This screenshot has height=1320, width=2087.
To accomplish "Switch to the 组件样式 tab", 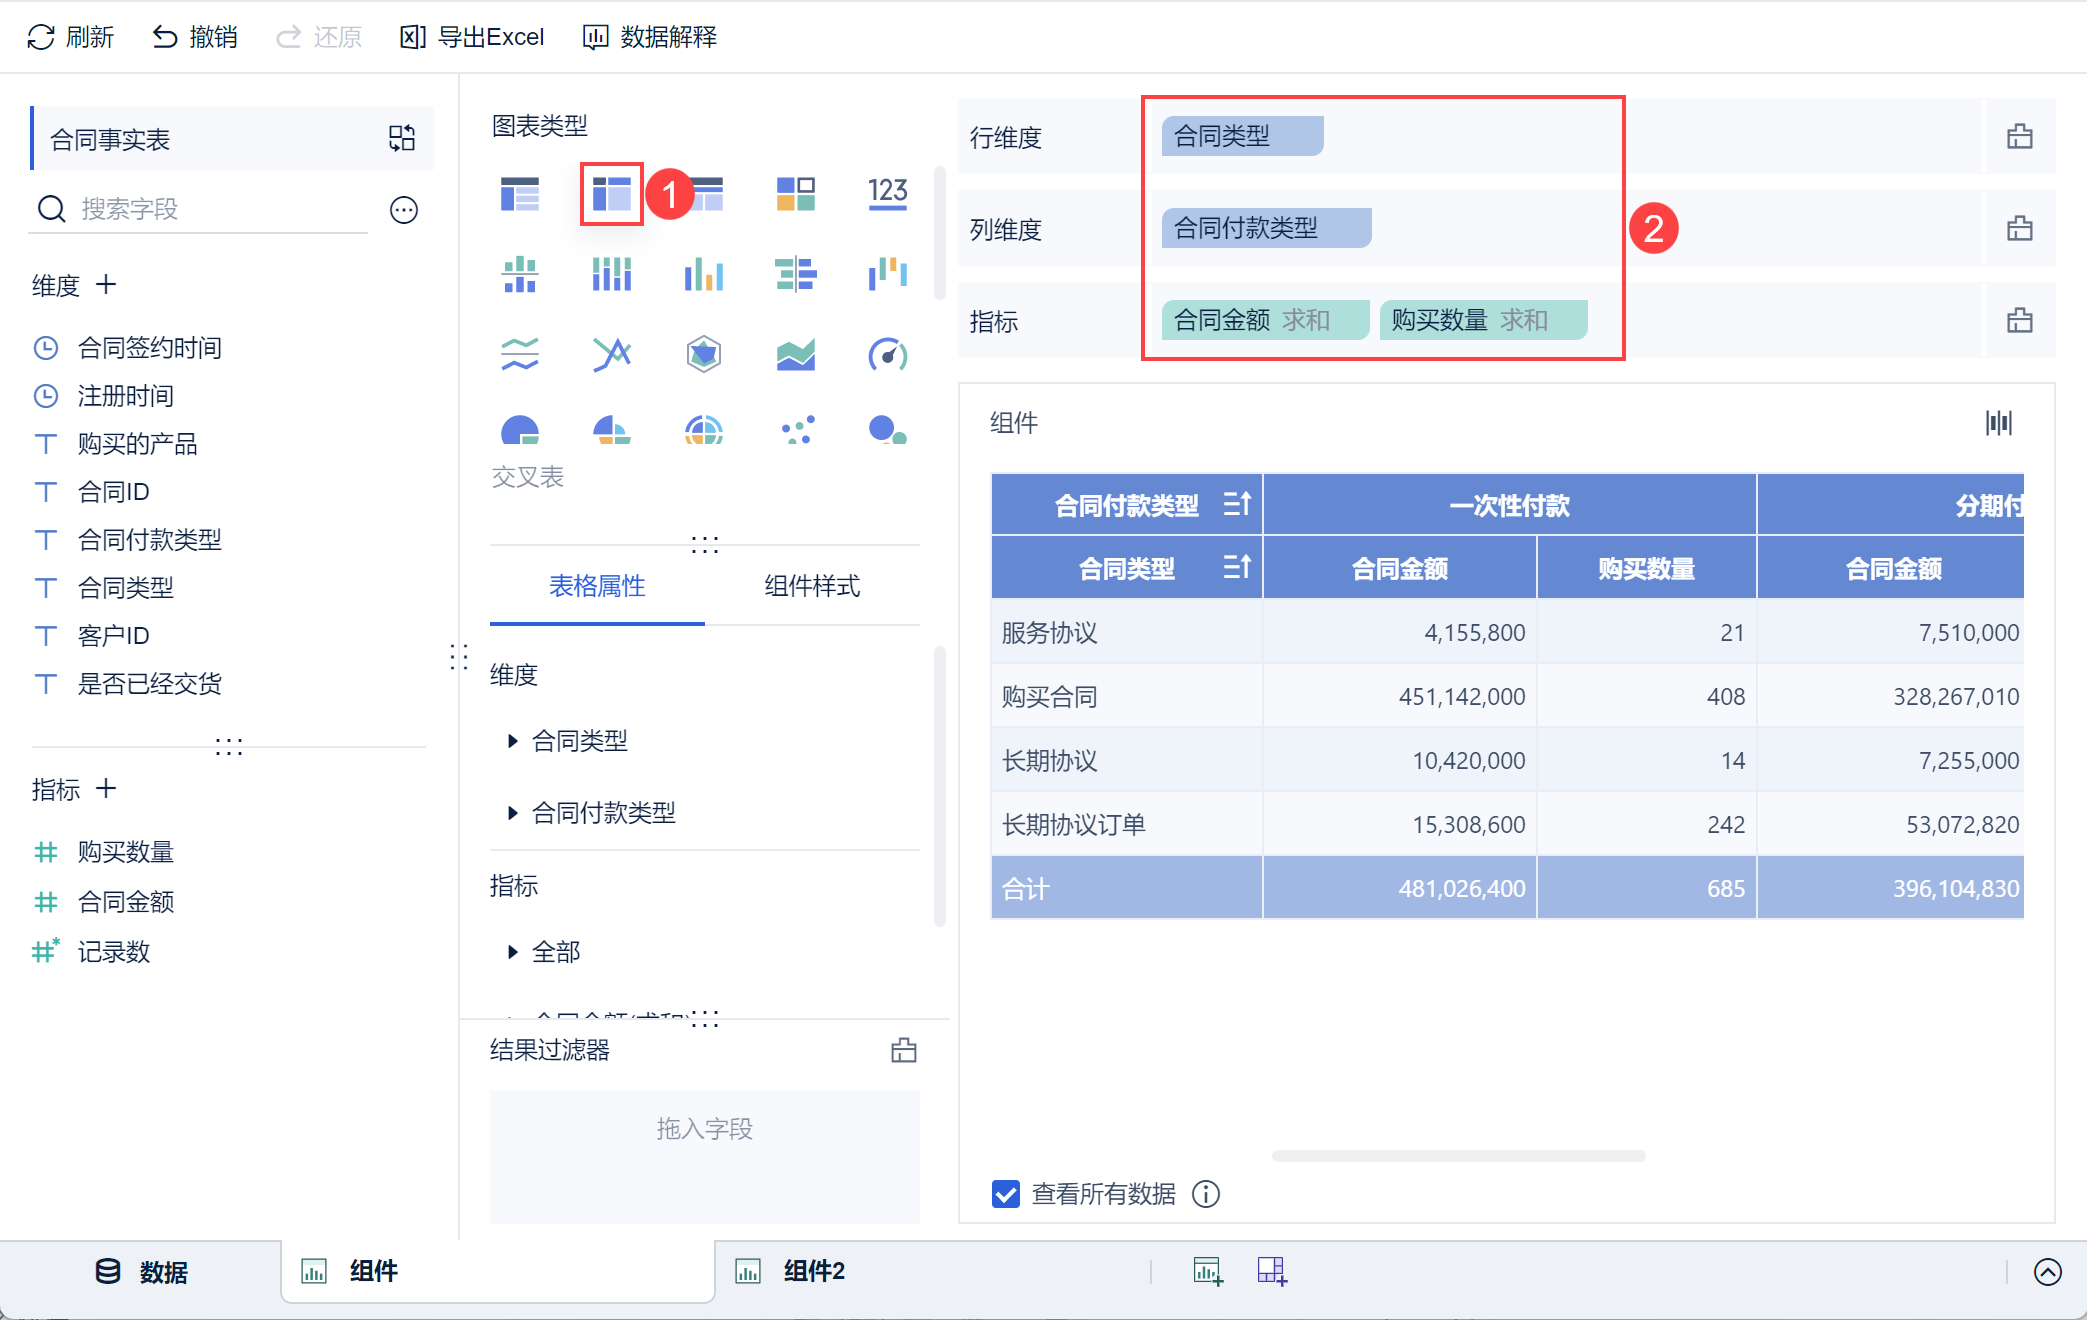I will [811, 586].
